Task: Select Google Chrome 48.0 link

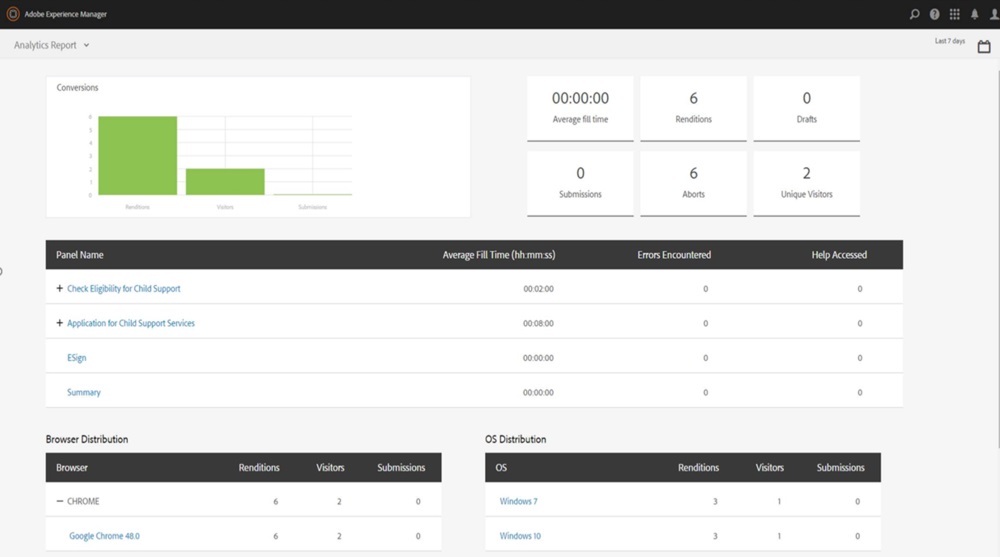Action: click(x=104, y=536)
